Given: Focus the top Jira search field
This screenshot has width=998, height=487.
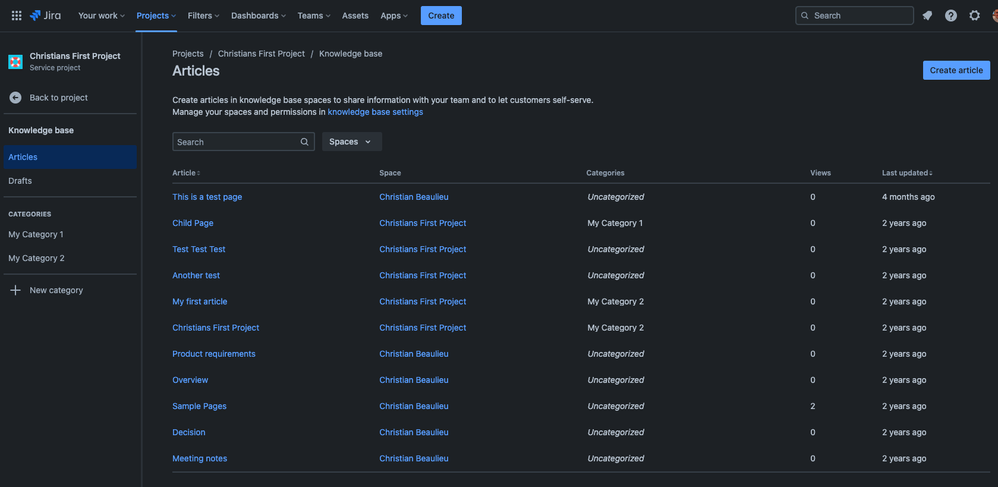Looking at the screenshot, I should tap(854, 15).
